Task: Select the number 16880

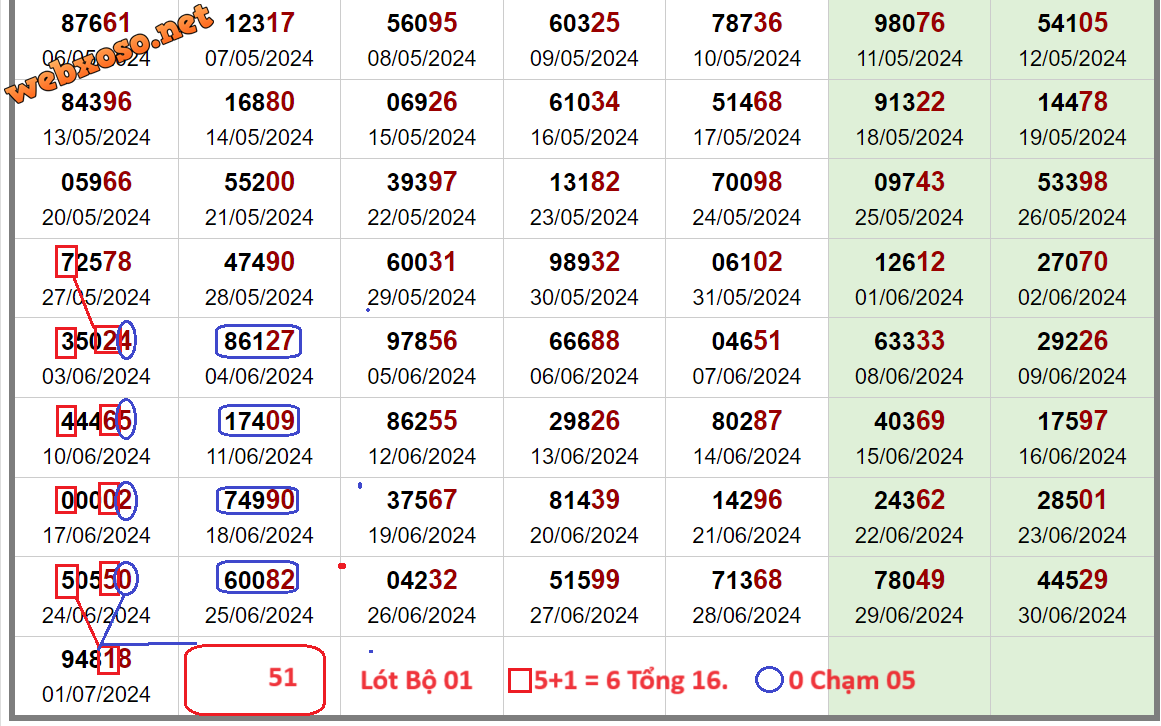Action: coord(259,102)
